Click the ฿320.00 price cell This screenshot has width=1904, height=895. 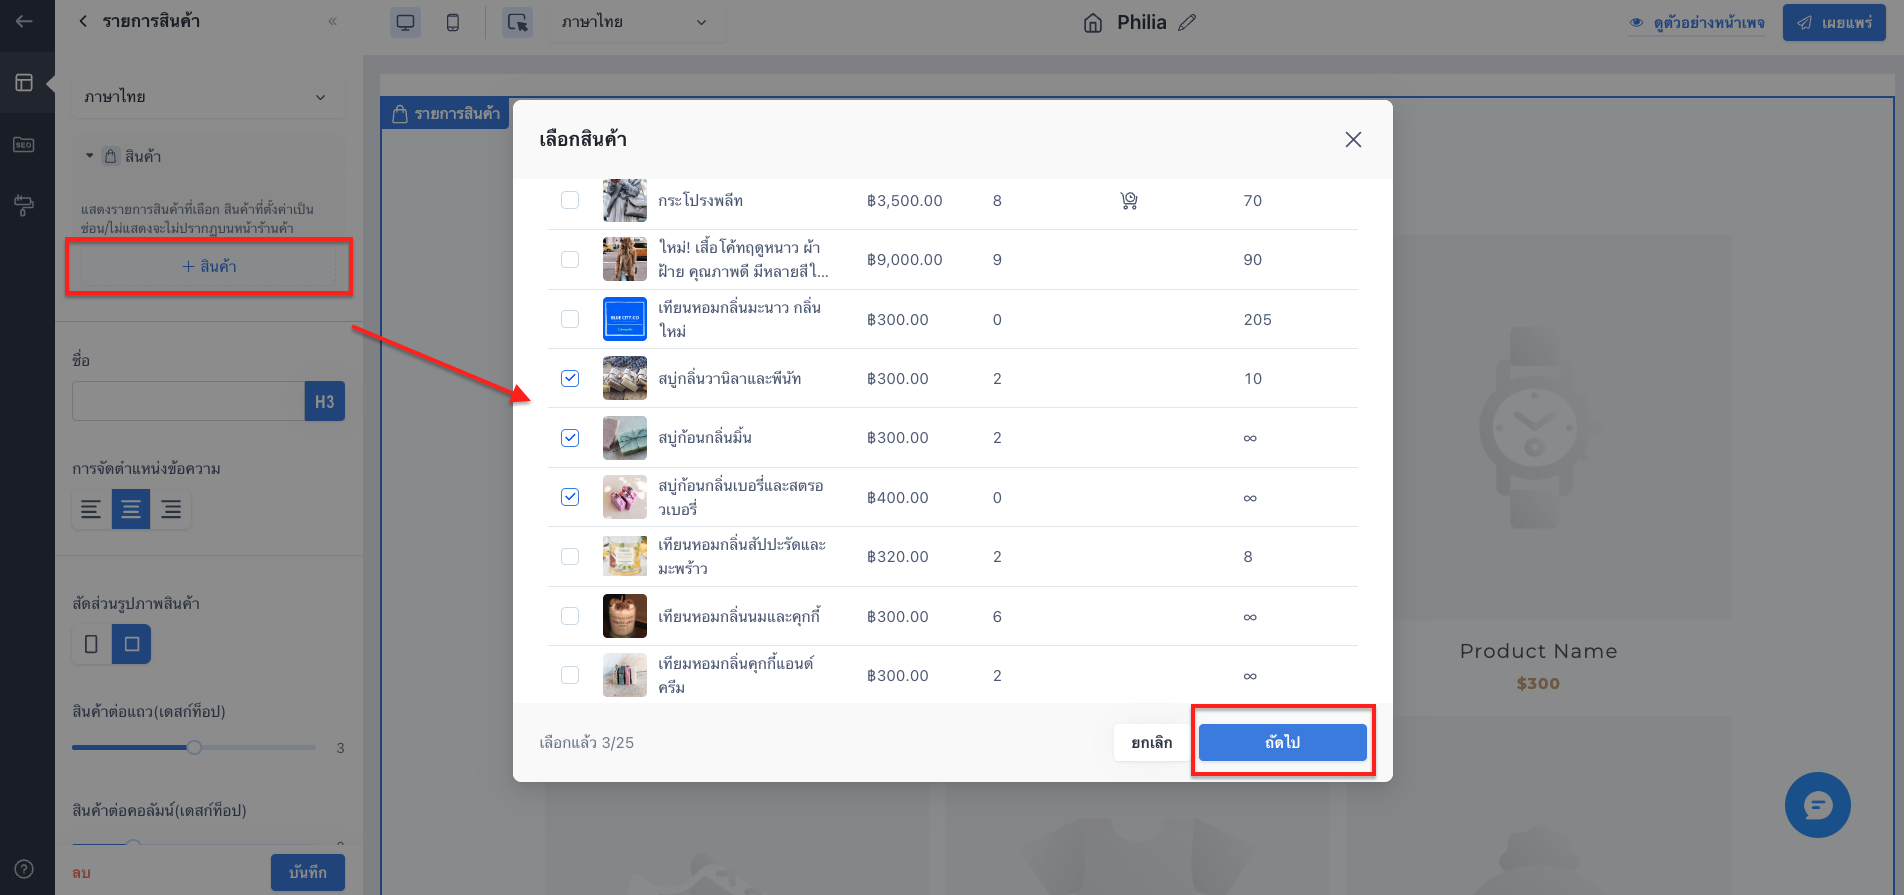(x=897, y=557)
